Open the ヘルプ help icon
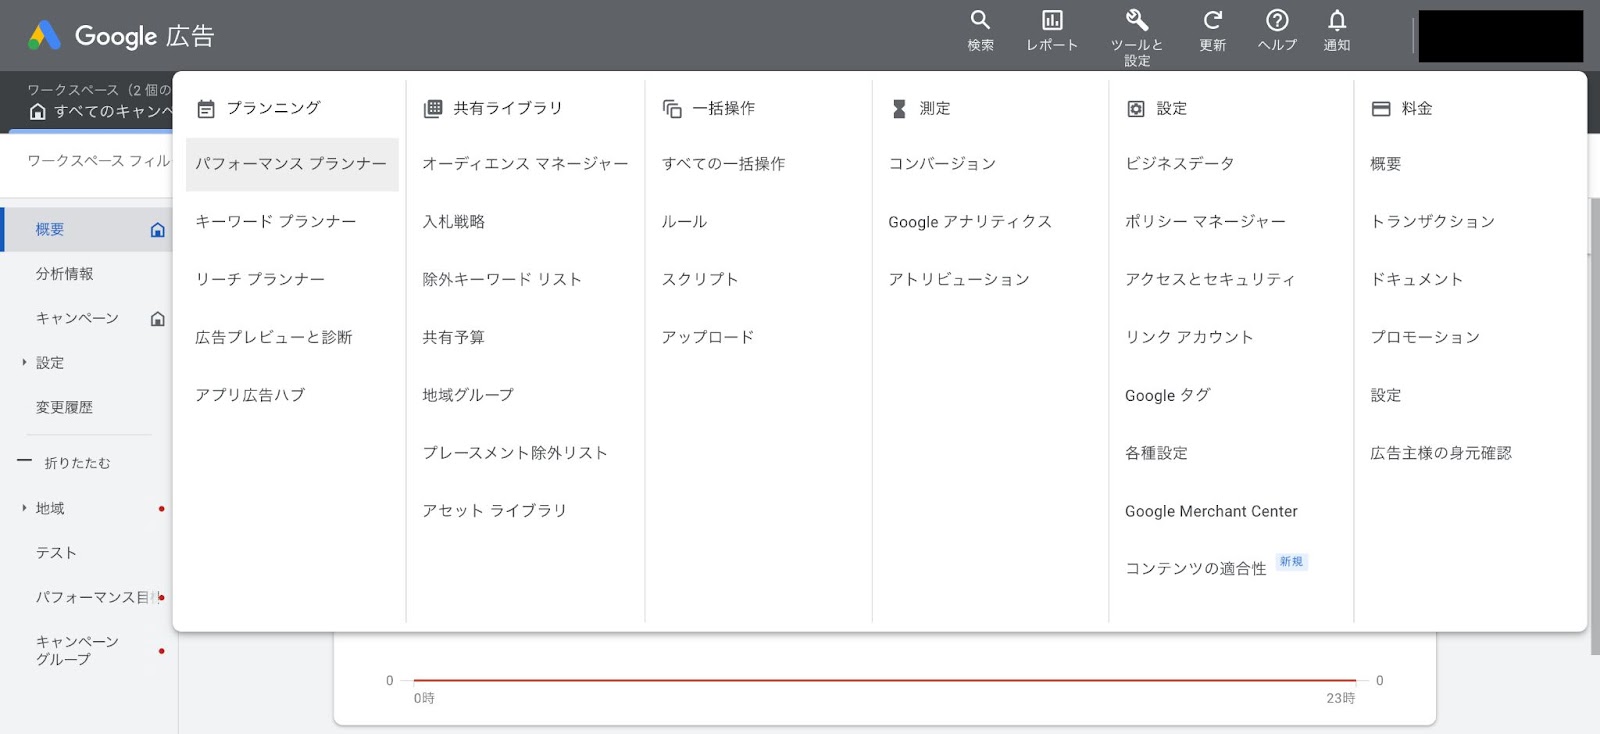The image size is (1600, 734). [x=1277, y=20]
